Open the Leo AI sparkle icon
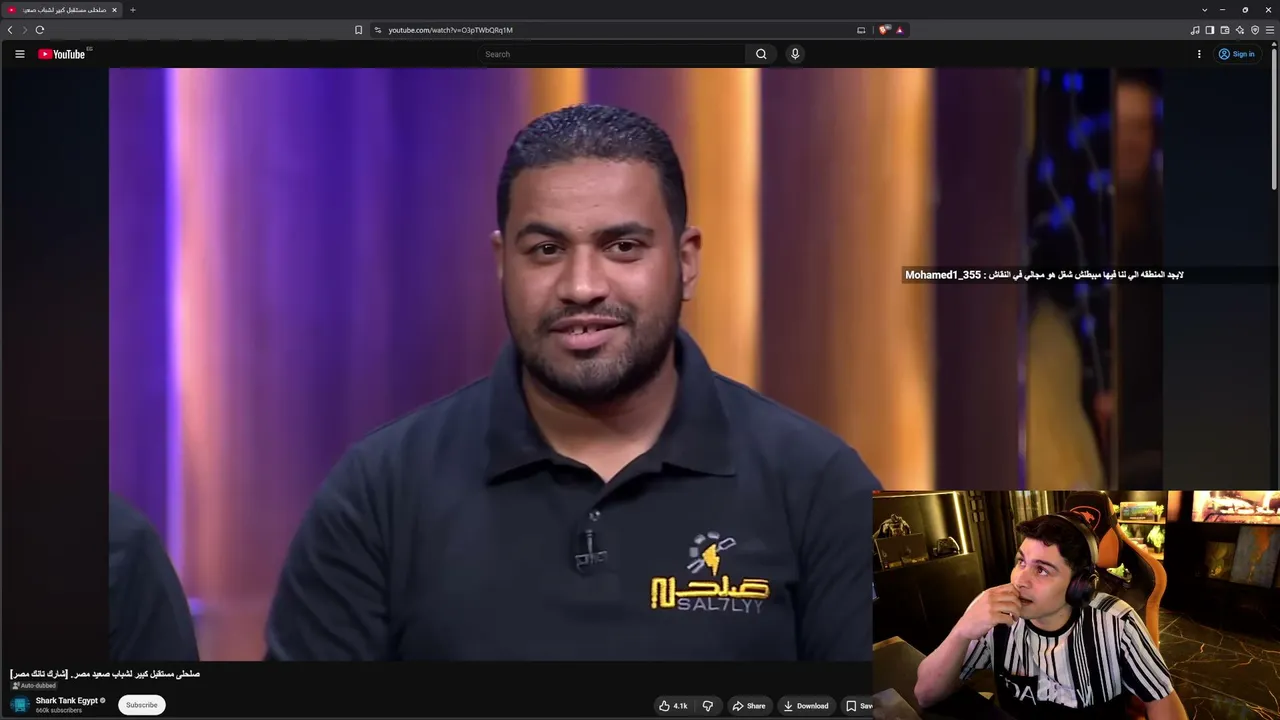Viewport: 1280px width, 720px height. tap(1240, 30)
